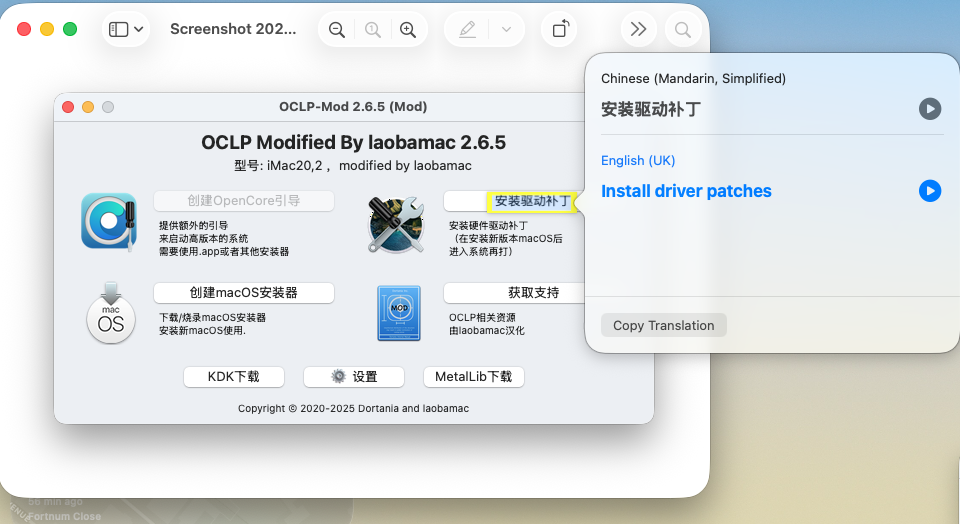Open 设置 with the gear icon
Image resolution: width=960 pixels, height=524 pixels.
(354, 377)
